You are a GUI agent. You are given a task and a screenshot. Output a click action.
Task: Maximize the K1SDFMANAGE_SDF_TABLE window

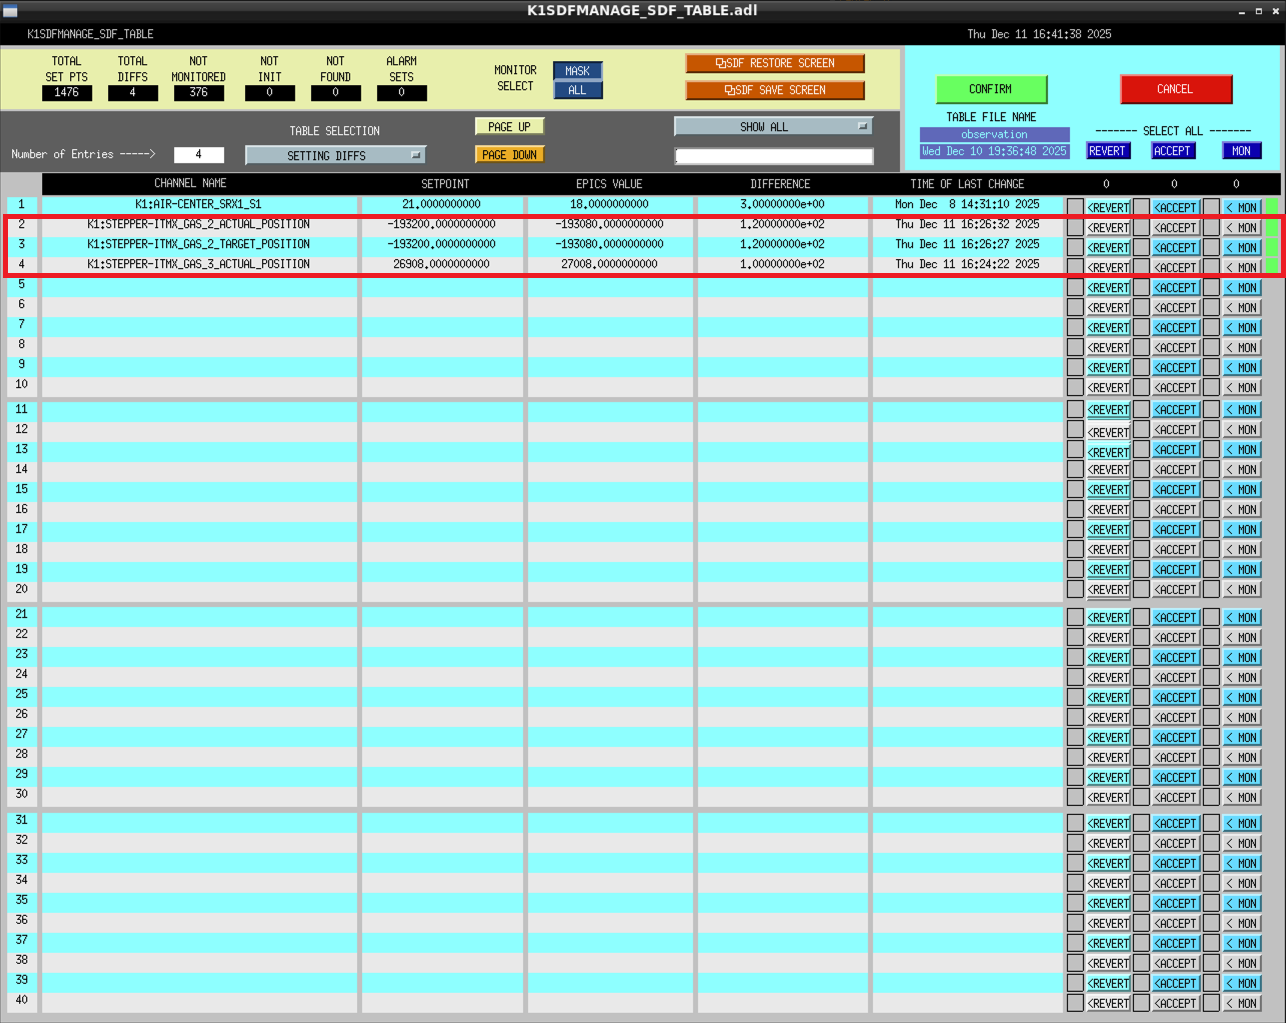pos(1258,11)
